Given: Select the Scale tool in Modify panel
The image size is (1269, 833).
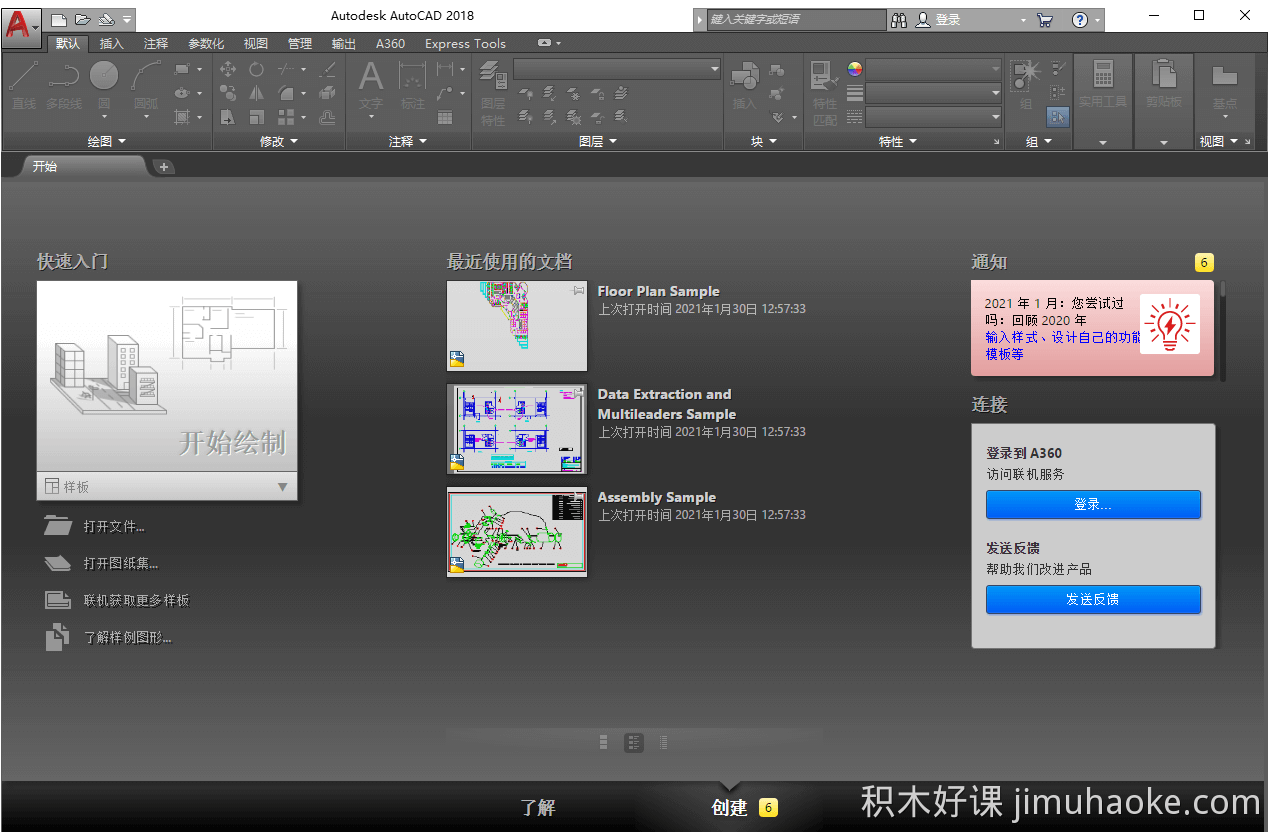Looking at the screenshot, I should 256,117.
